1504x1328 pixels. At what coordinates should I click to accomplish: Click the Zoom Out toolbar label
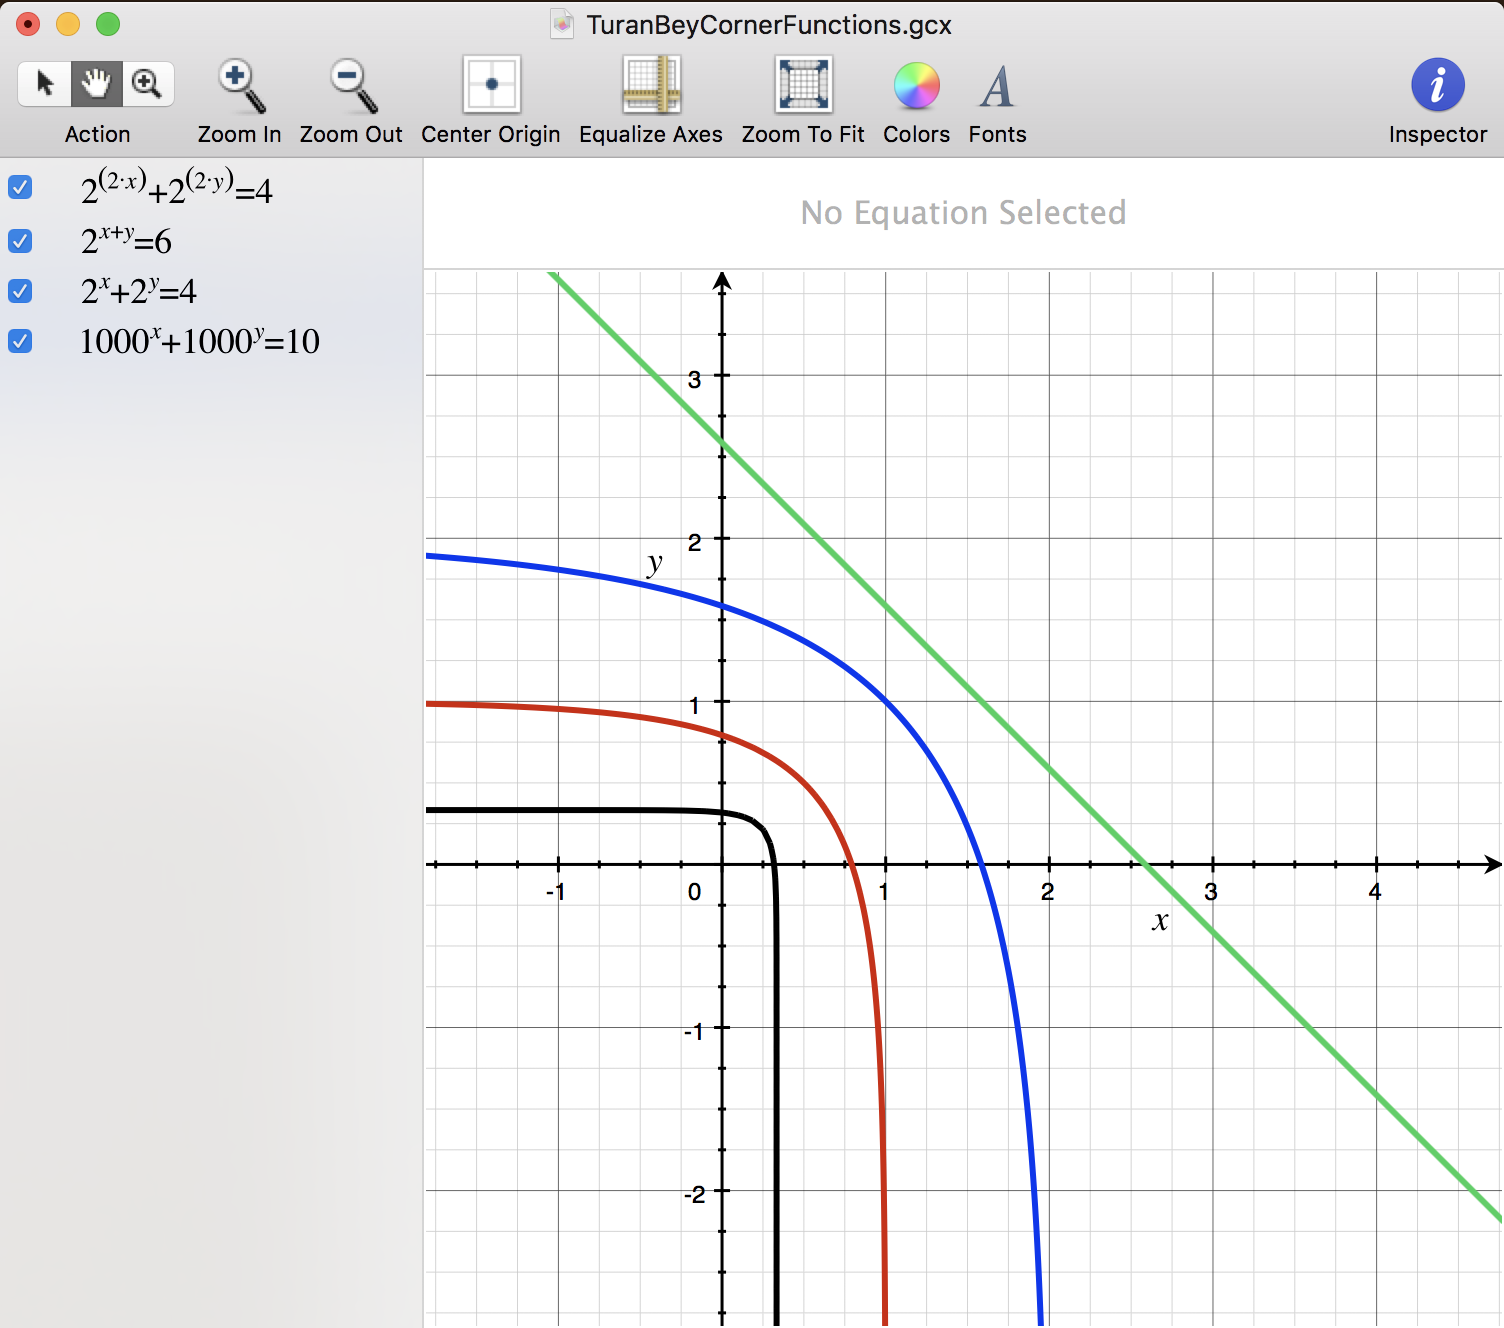351,134
